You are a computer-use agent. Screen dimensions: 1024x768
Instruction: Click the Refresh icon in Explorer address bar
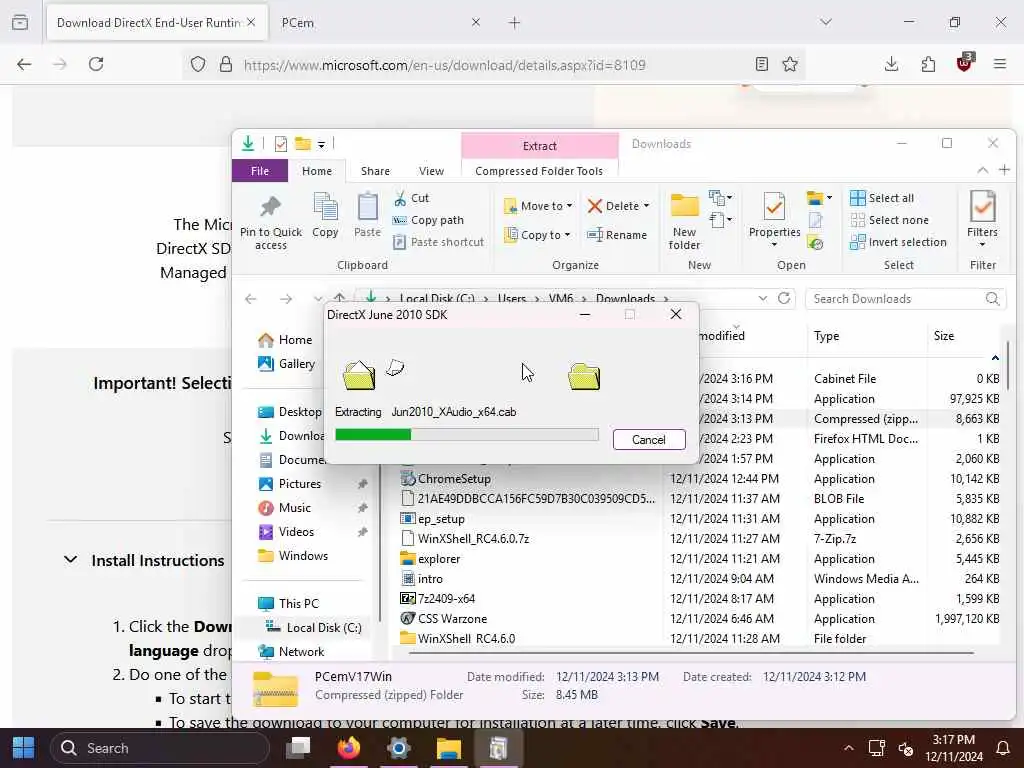[784, 298]
